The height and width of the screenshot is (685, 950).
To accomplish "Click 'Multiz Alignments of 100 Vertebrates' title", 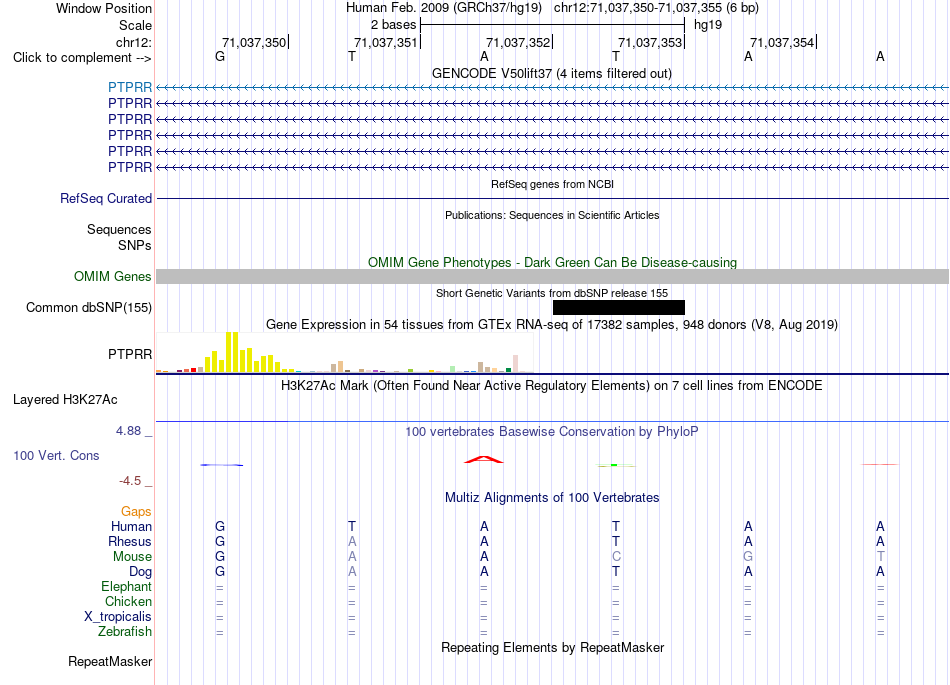I will (552, 498).
